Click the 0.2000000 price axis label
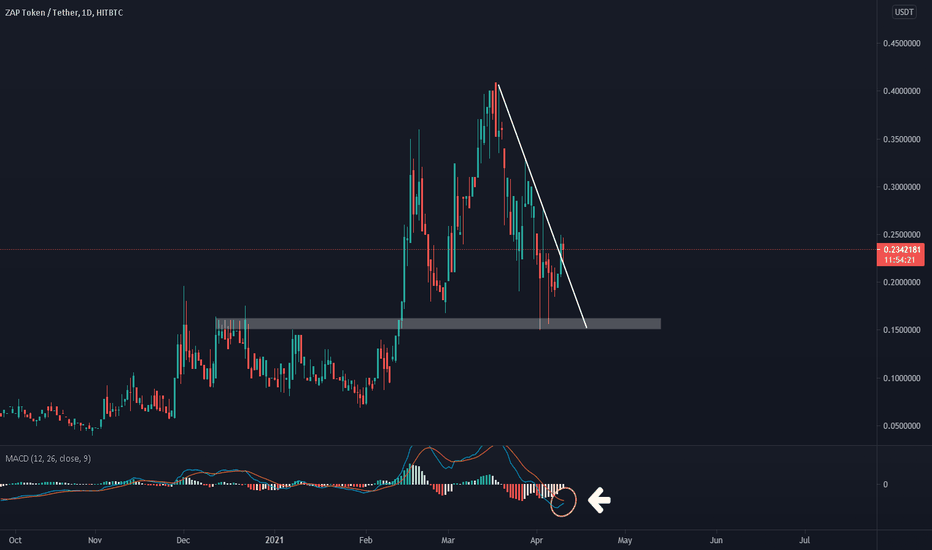 901,282
